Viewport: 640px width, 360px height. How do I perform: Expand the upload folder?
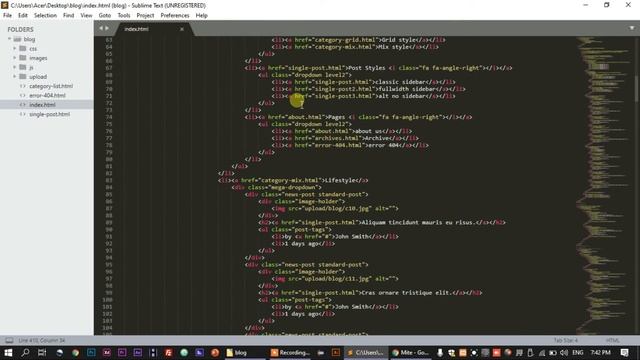[14, 77]
